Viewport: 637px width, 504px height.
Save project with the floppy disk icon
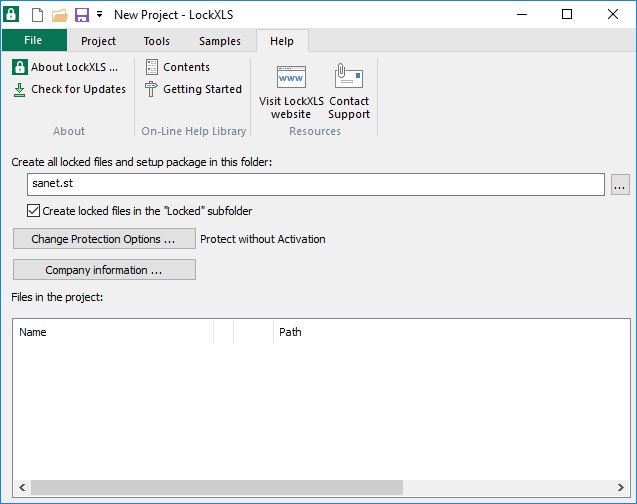point(82,15)
